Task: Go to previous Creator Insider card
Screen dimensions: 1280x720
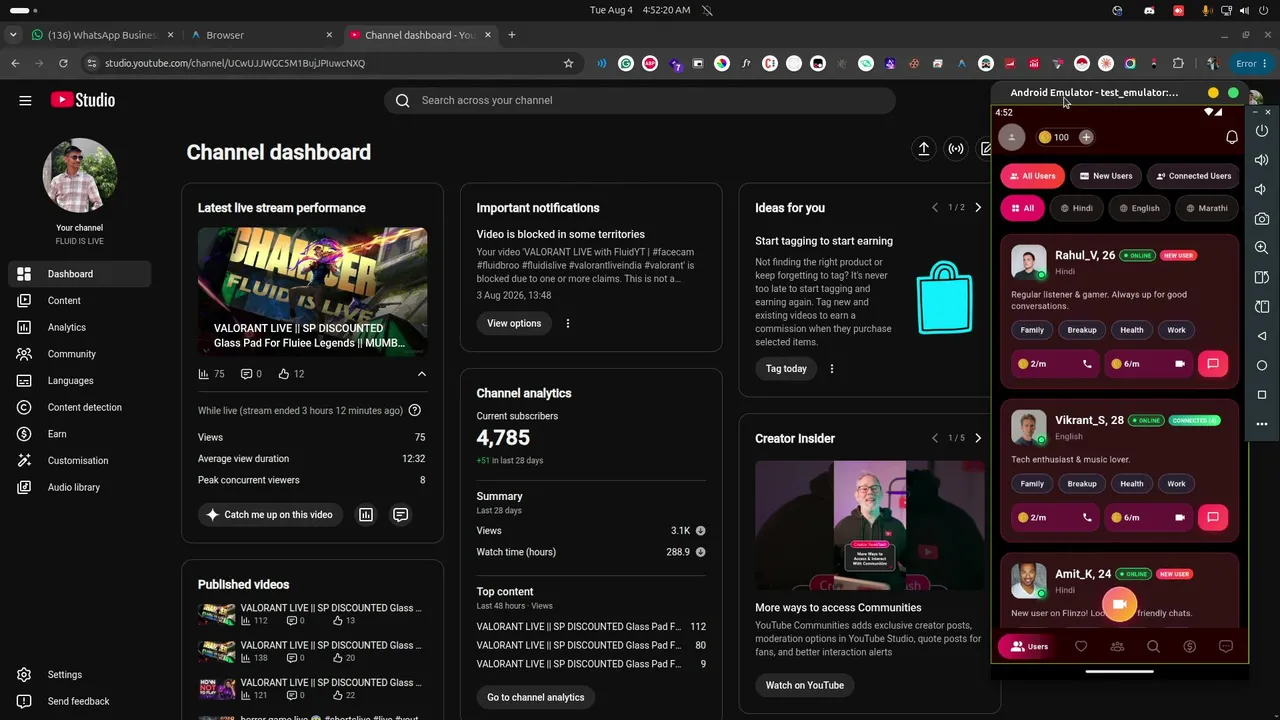Action: 935,438
